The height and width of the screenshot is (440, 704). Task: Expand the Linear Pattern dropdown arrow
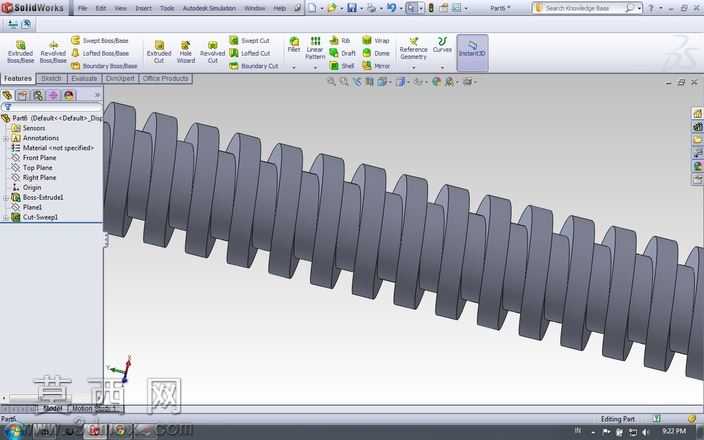pos(315,68)
